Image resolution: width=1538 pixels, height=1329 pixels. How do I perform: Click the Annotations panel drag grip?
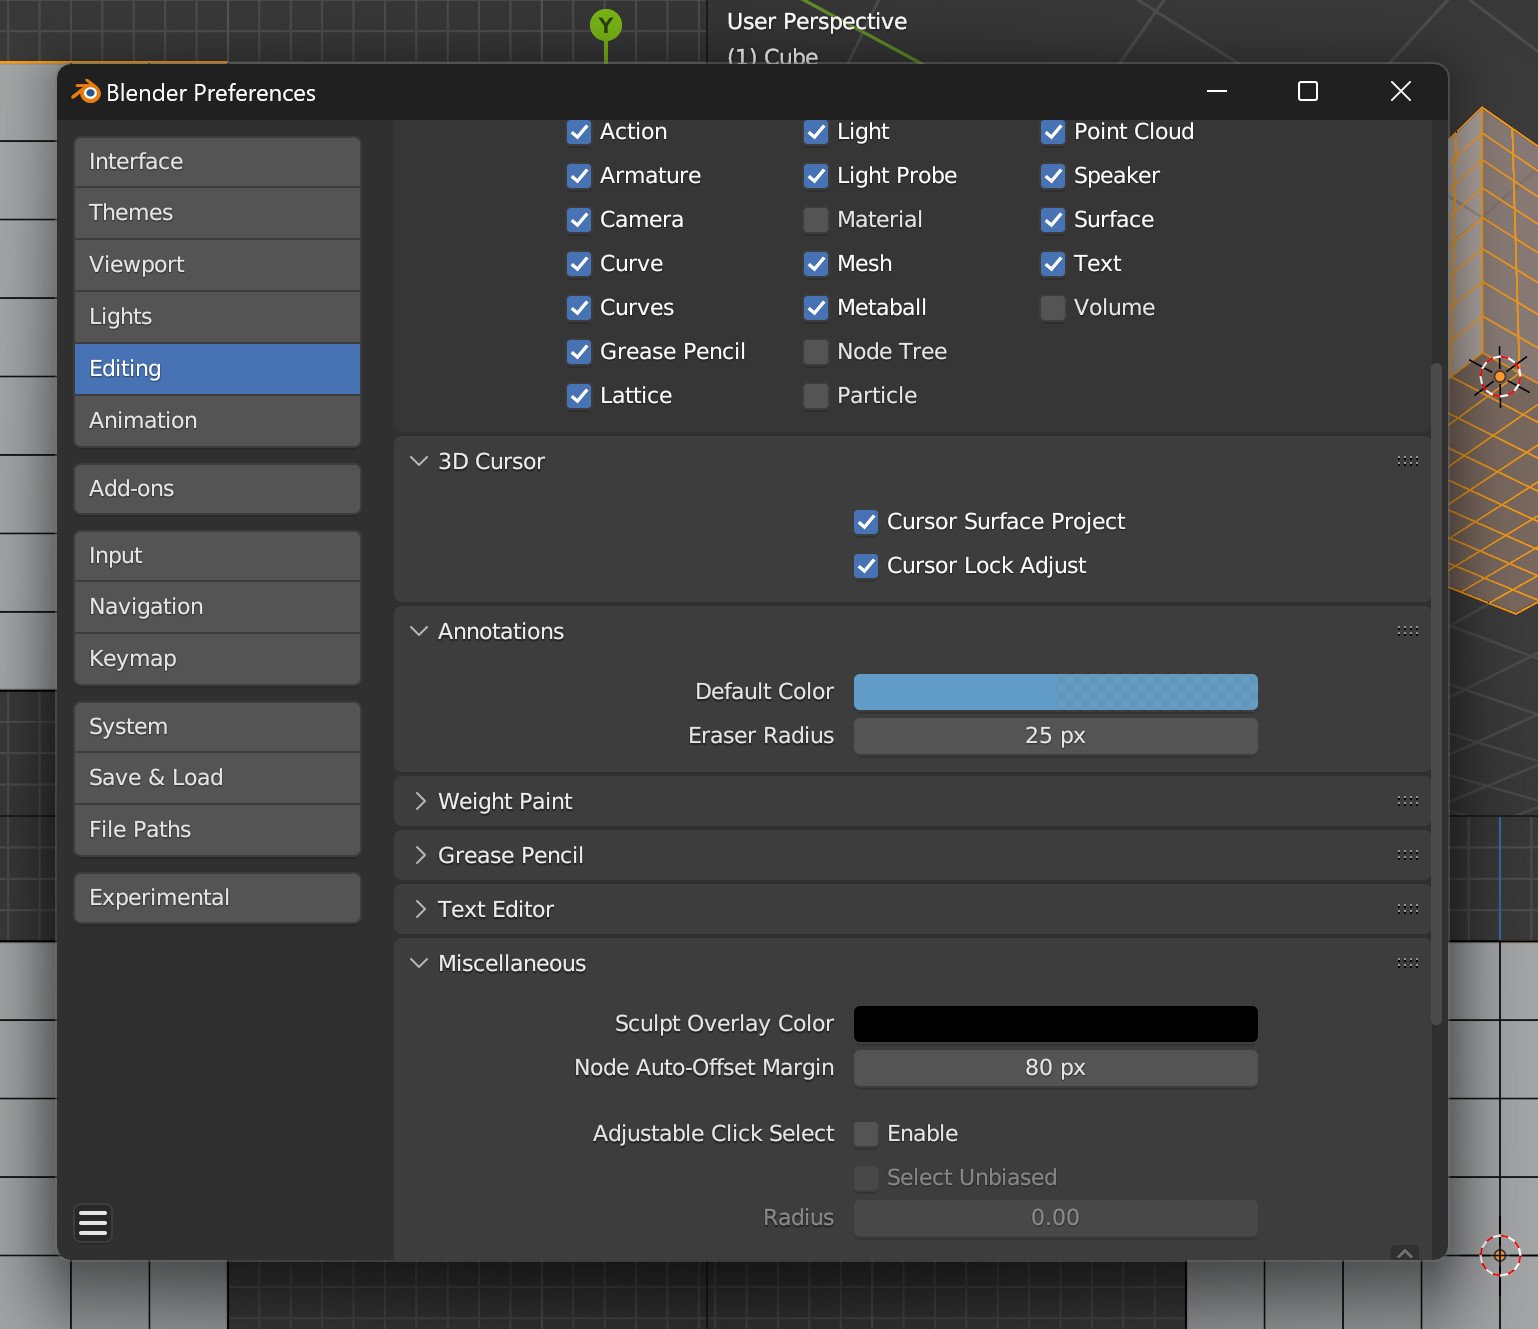(x=1408, y=631)
